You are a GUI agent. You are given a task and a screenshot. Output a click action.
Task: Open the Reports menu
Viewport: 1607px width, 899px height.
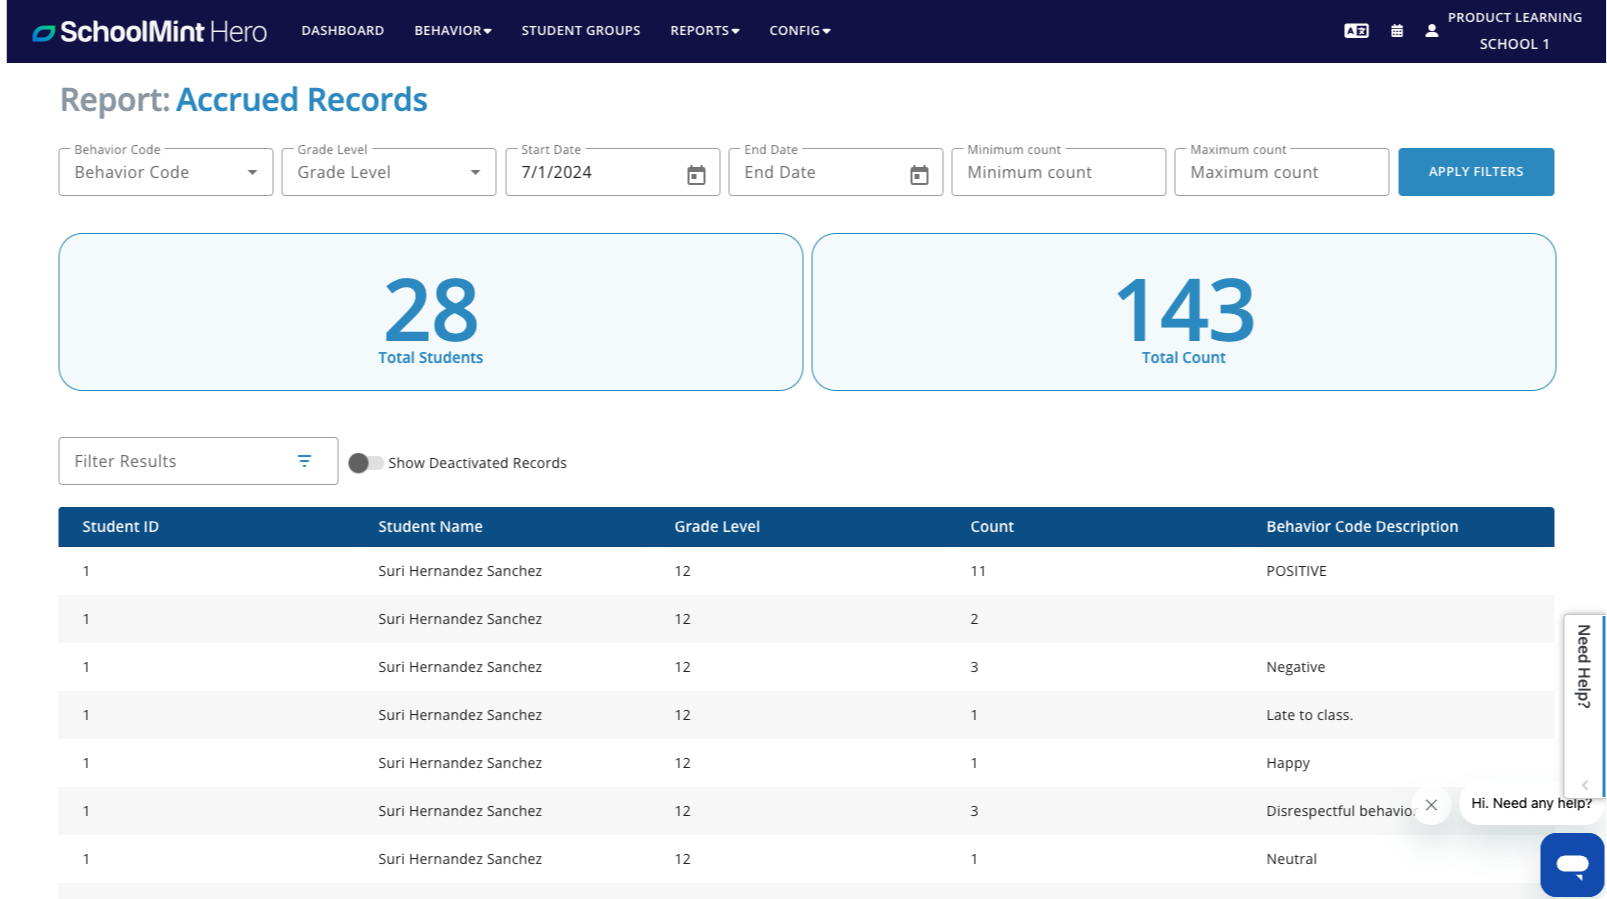(705, 31)
